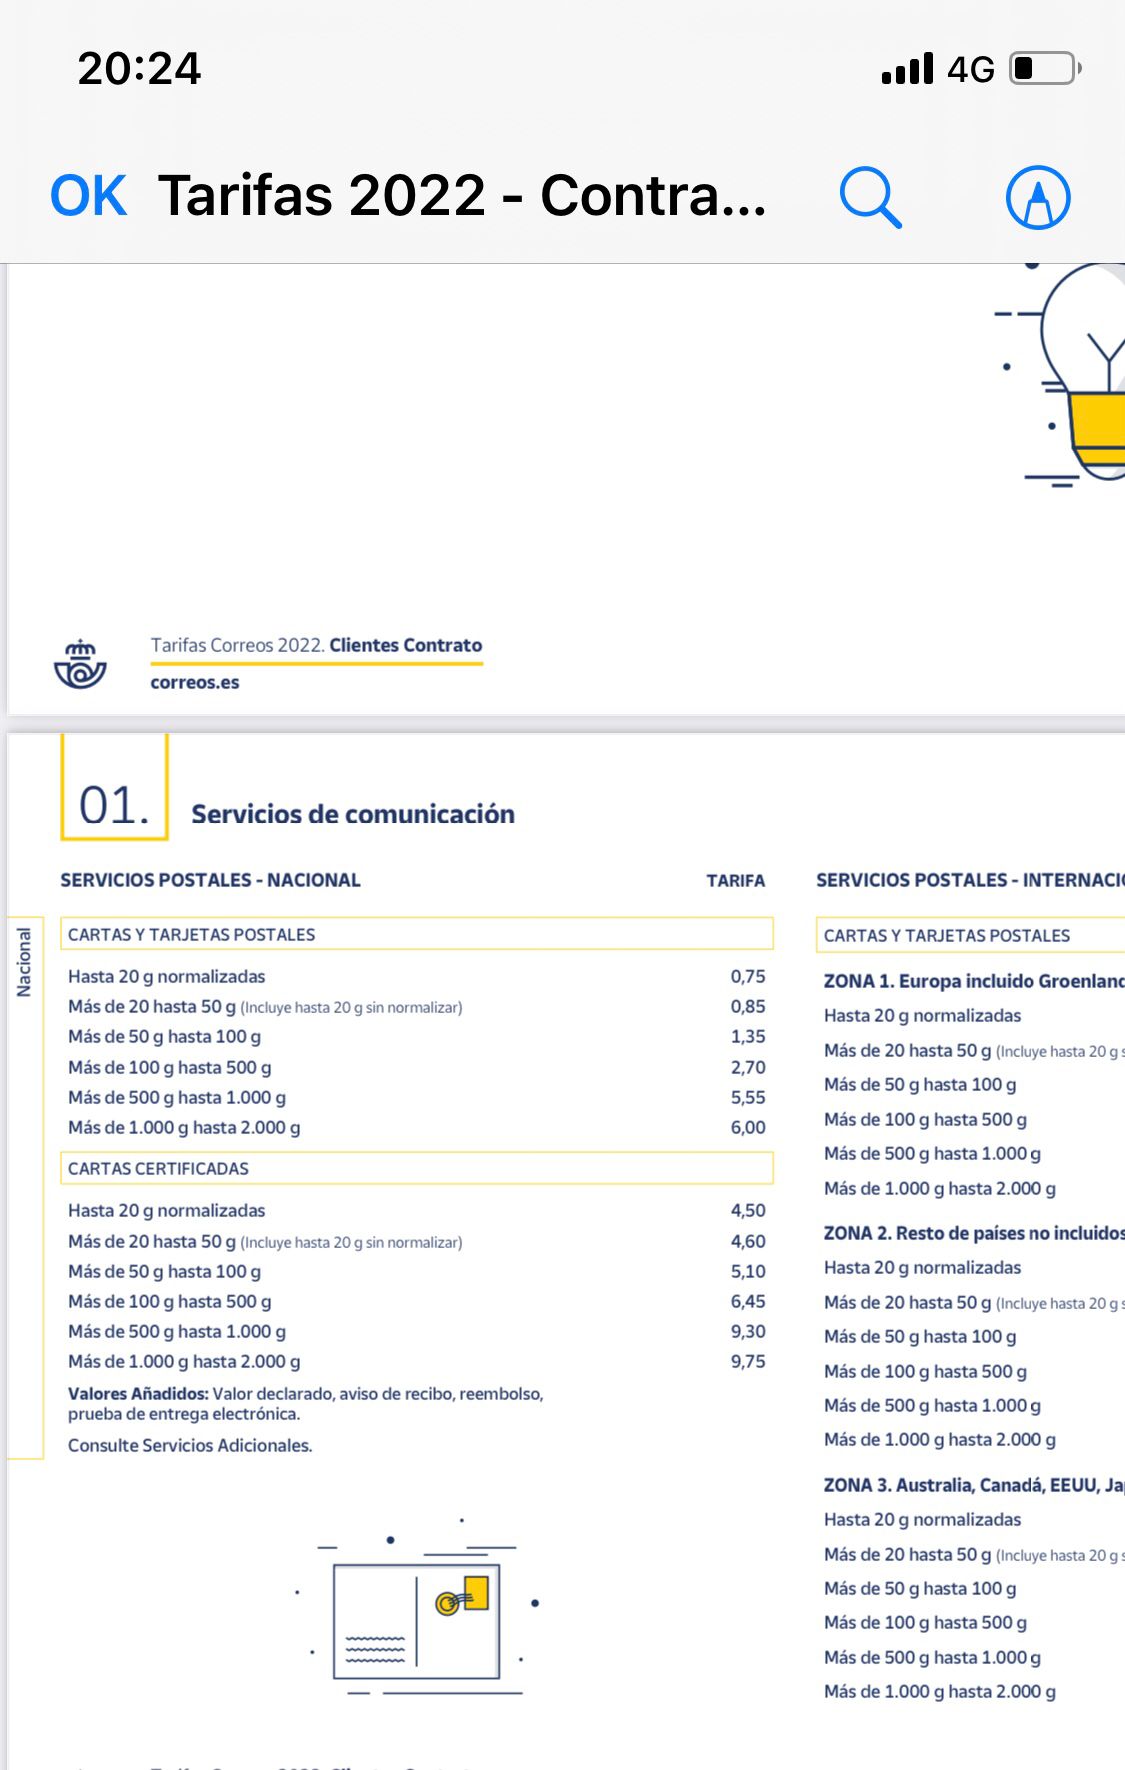This screenshot has height=1770, width=1125.
Task: Select Hasta 20 g normalizadas under ZONA 3
Action: (x=923, y=1520)
